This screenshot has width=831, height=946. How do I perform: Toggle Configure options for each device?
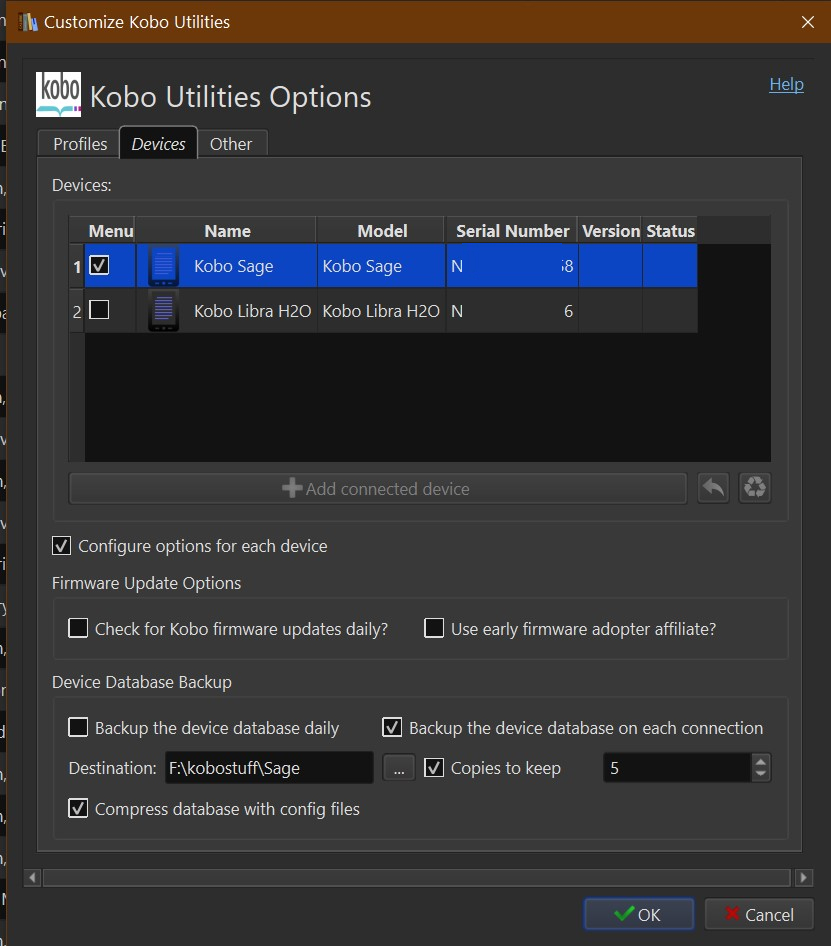62,546
